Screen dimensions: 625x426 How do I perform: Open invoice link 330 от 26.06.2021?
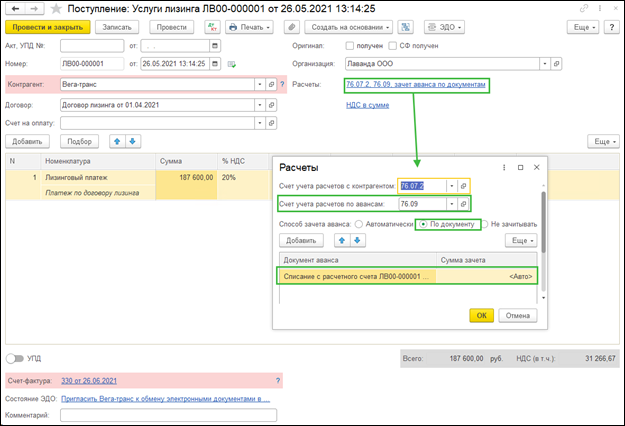coord(89,381)
